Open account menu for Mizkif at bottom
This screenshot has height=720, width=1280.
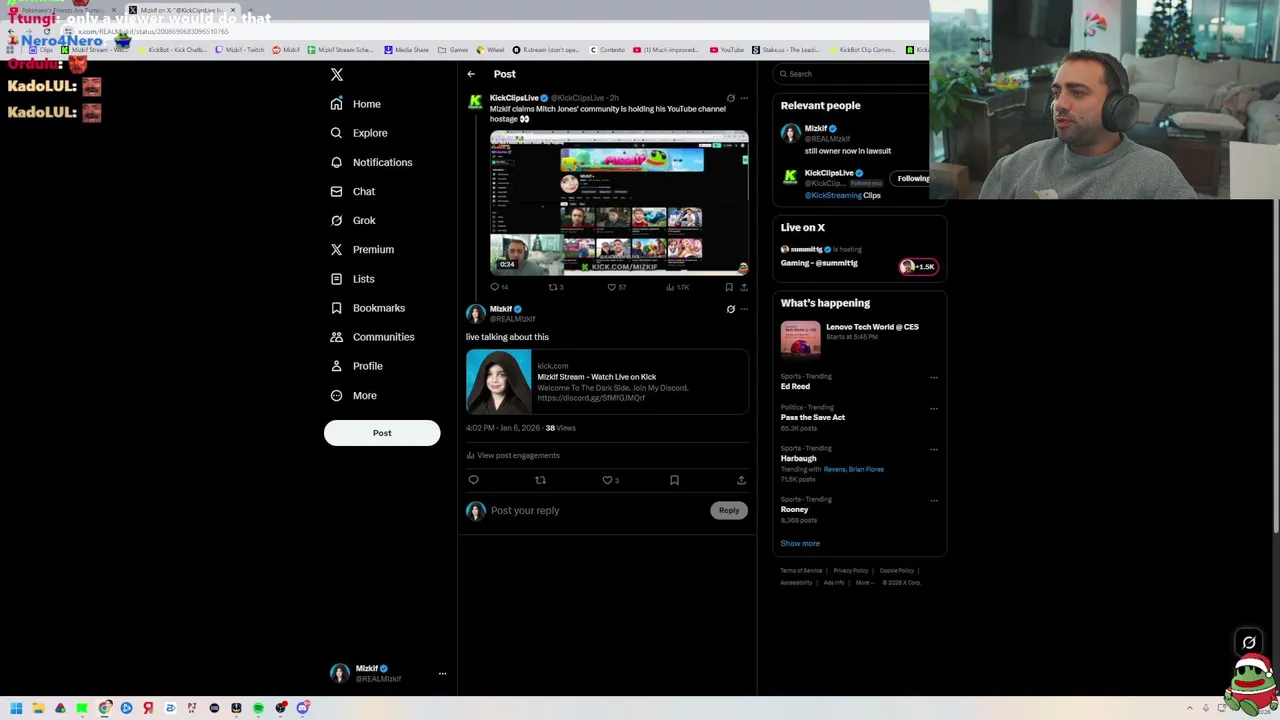coord(442,673)
